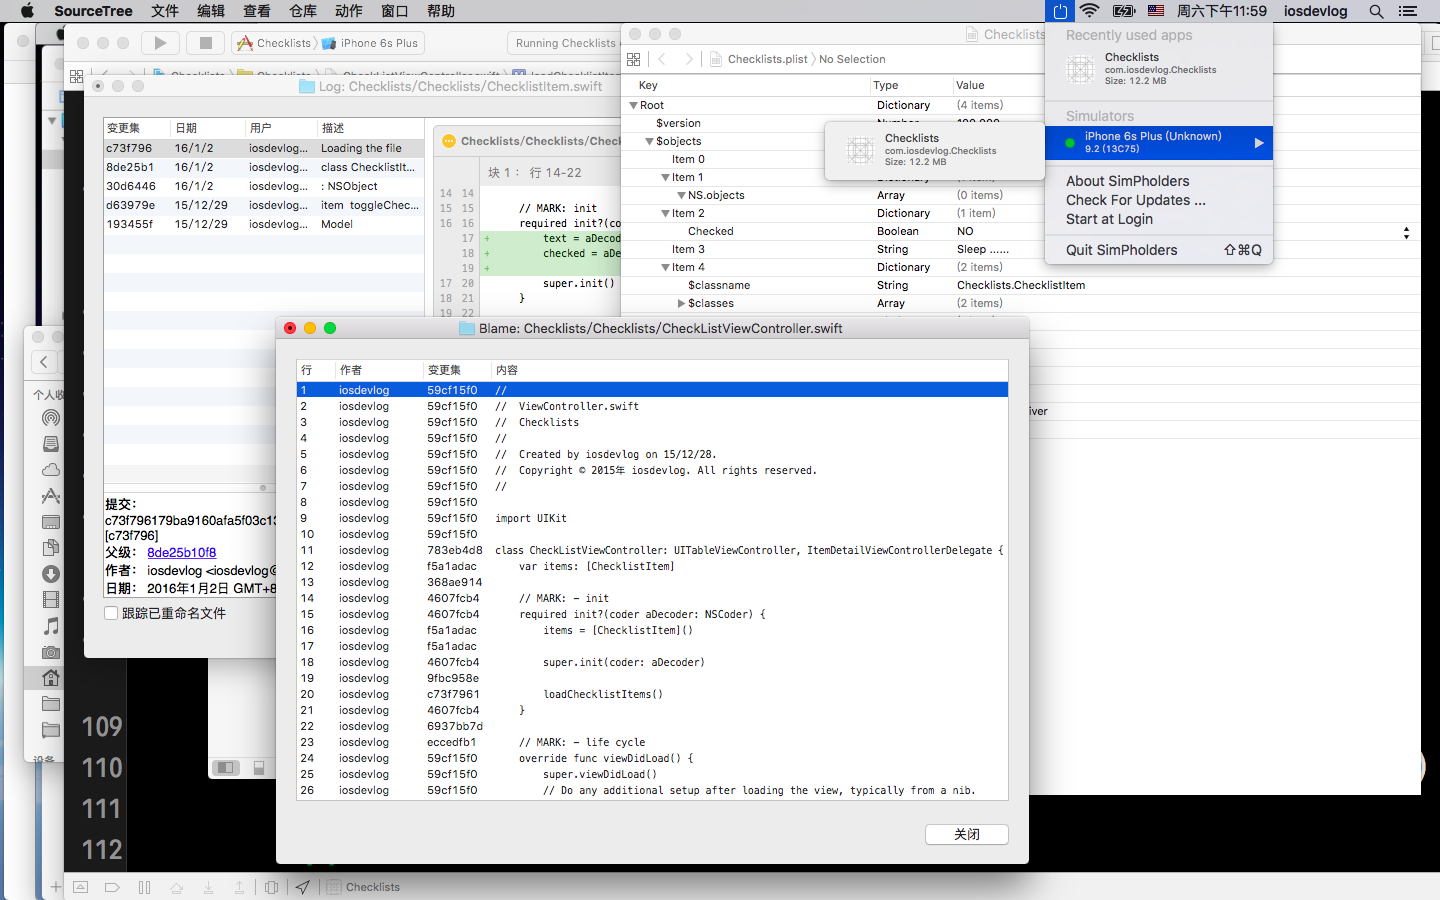Collapse NS.objects array row
This screenshot has width=1440, height=900.
pyautogui.click(x=681, y=195)
